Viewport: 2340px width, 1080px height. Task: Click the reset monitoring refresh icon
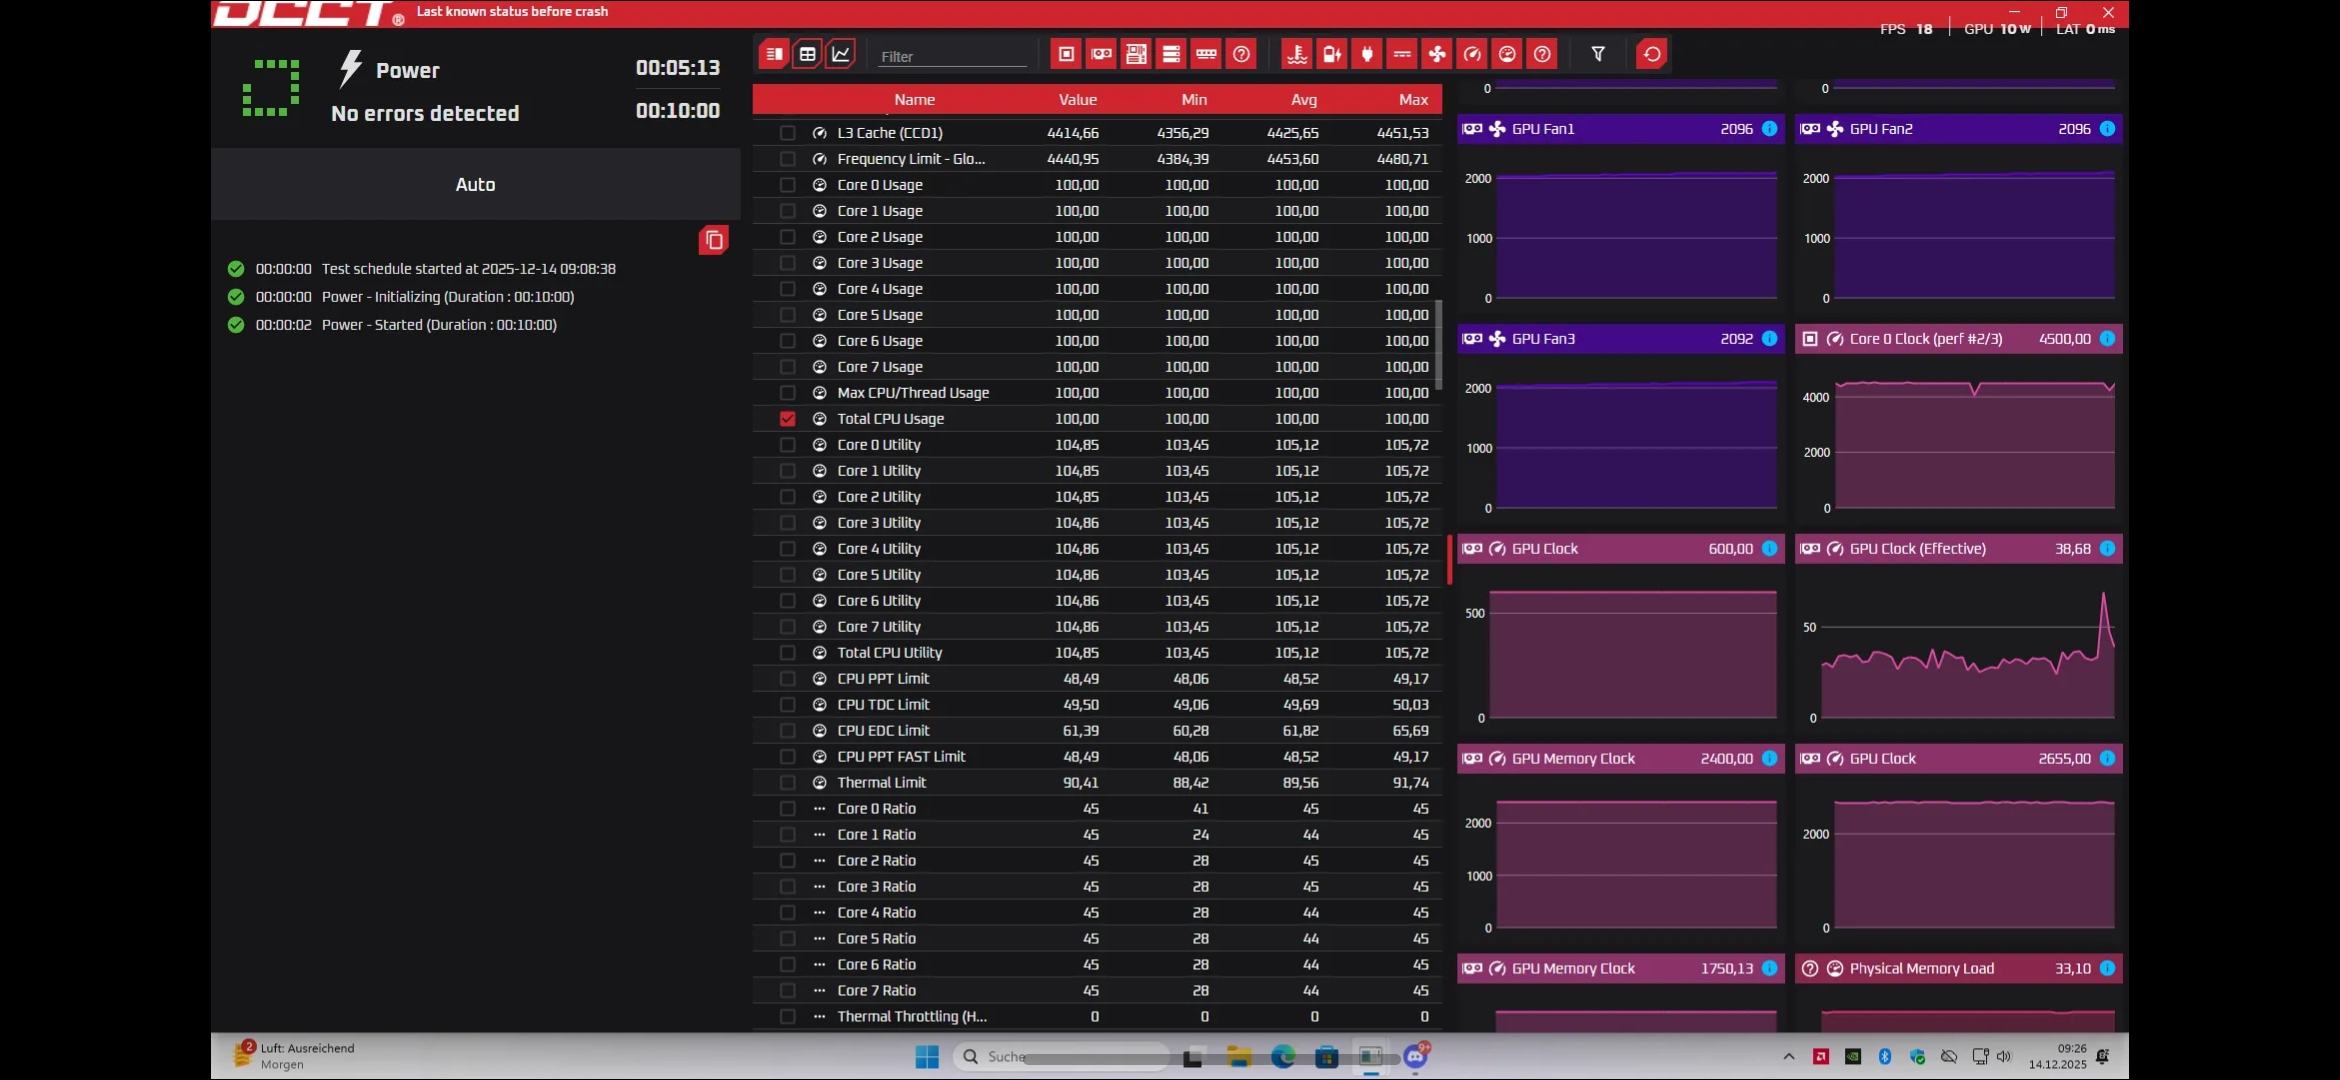(1652, 54)
